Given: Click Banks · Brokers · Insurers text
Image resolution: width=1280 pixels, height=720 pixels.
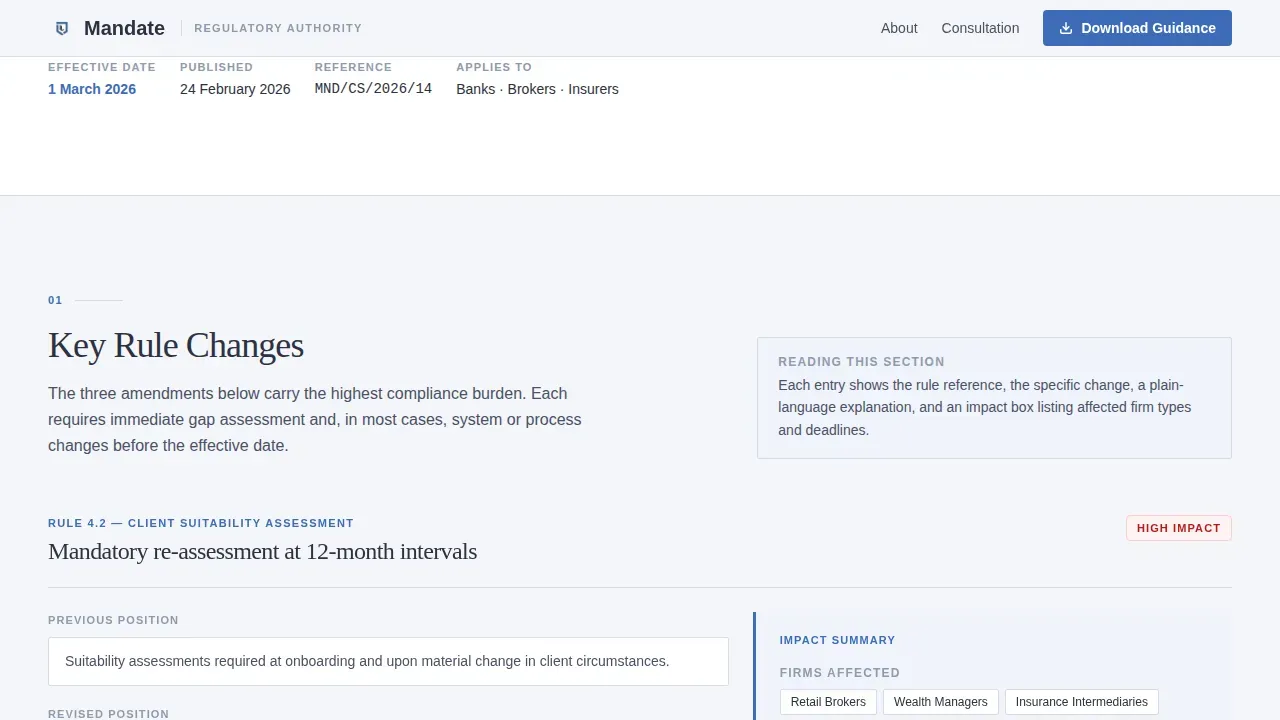Looking at the screenshot, I should 537,89.
